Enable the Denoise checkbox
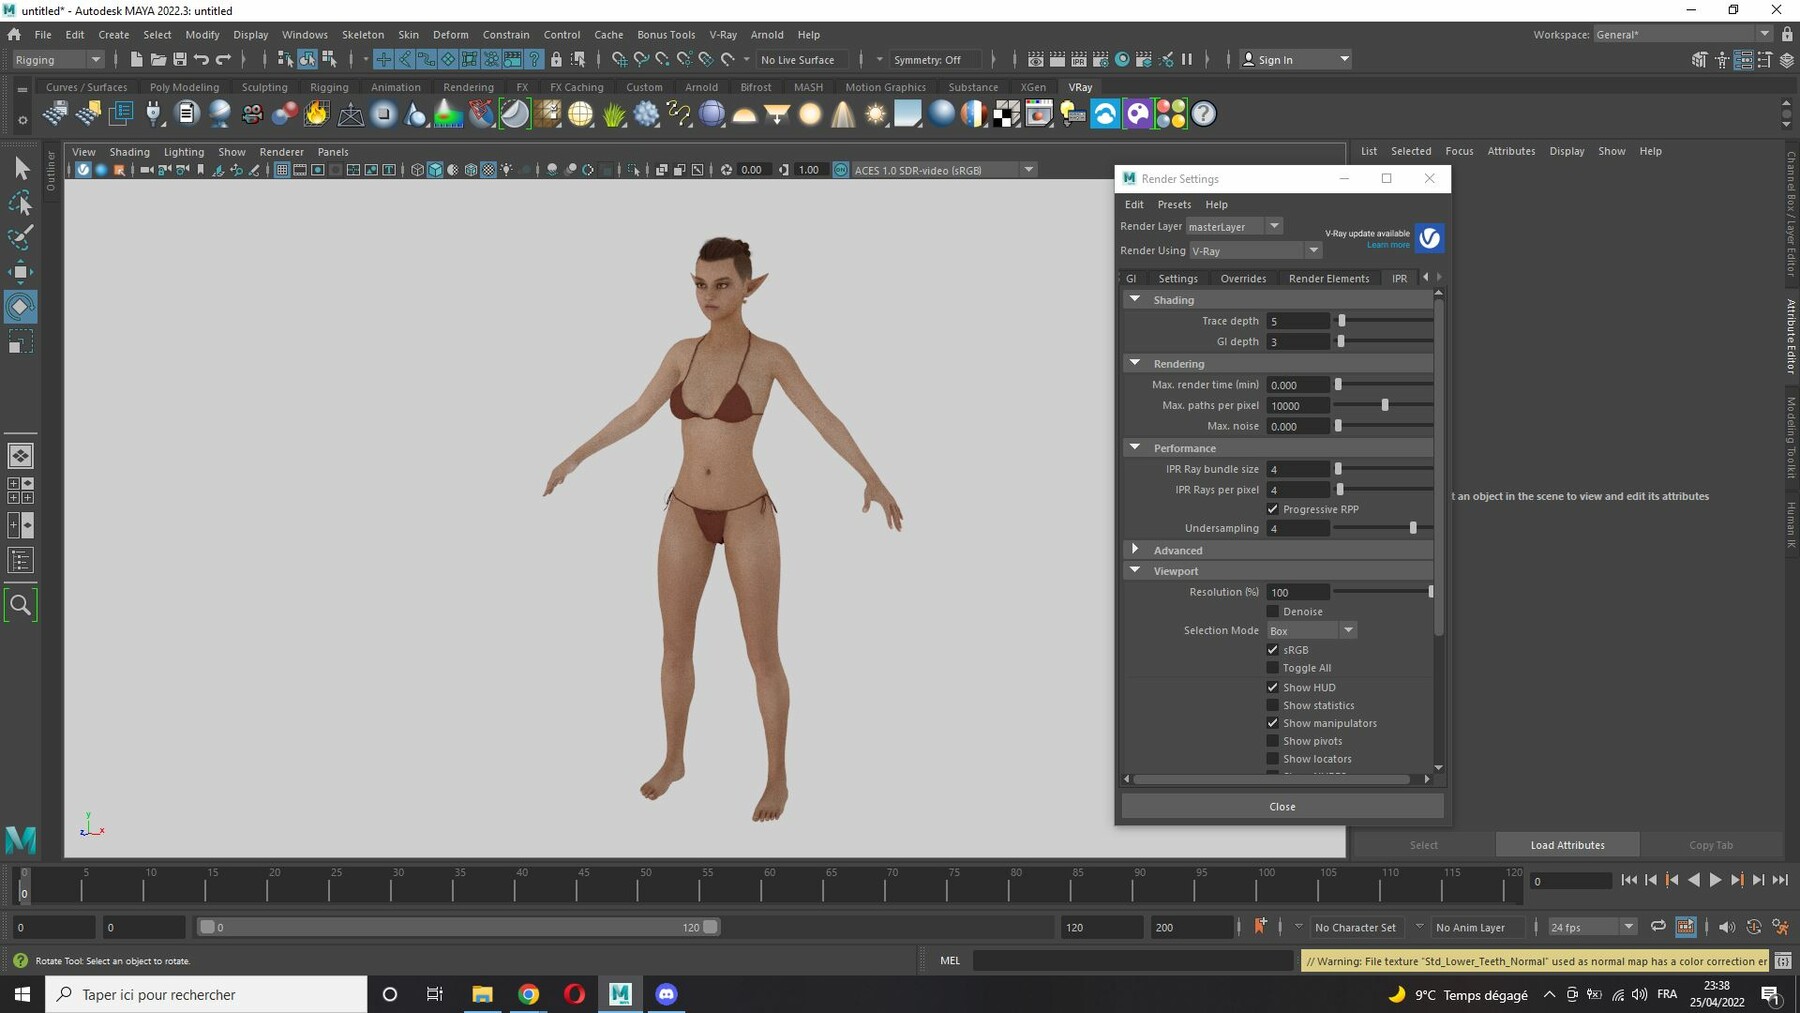This screenshot has width=1800, height=1013. (1273, 611)
